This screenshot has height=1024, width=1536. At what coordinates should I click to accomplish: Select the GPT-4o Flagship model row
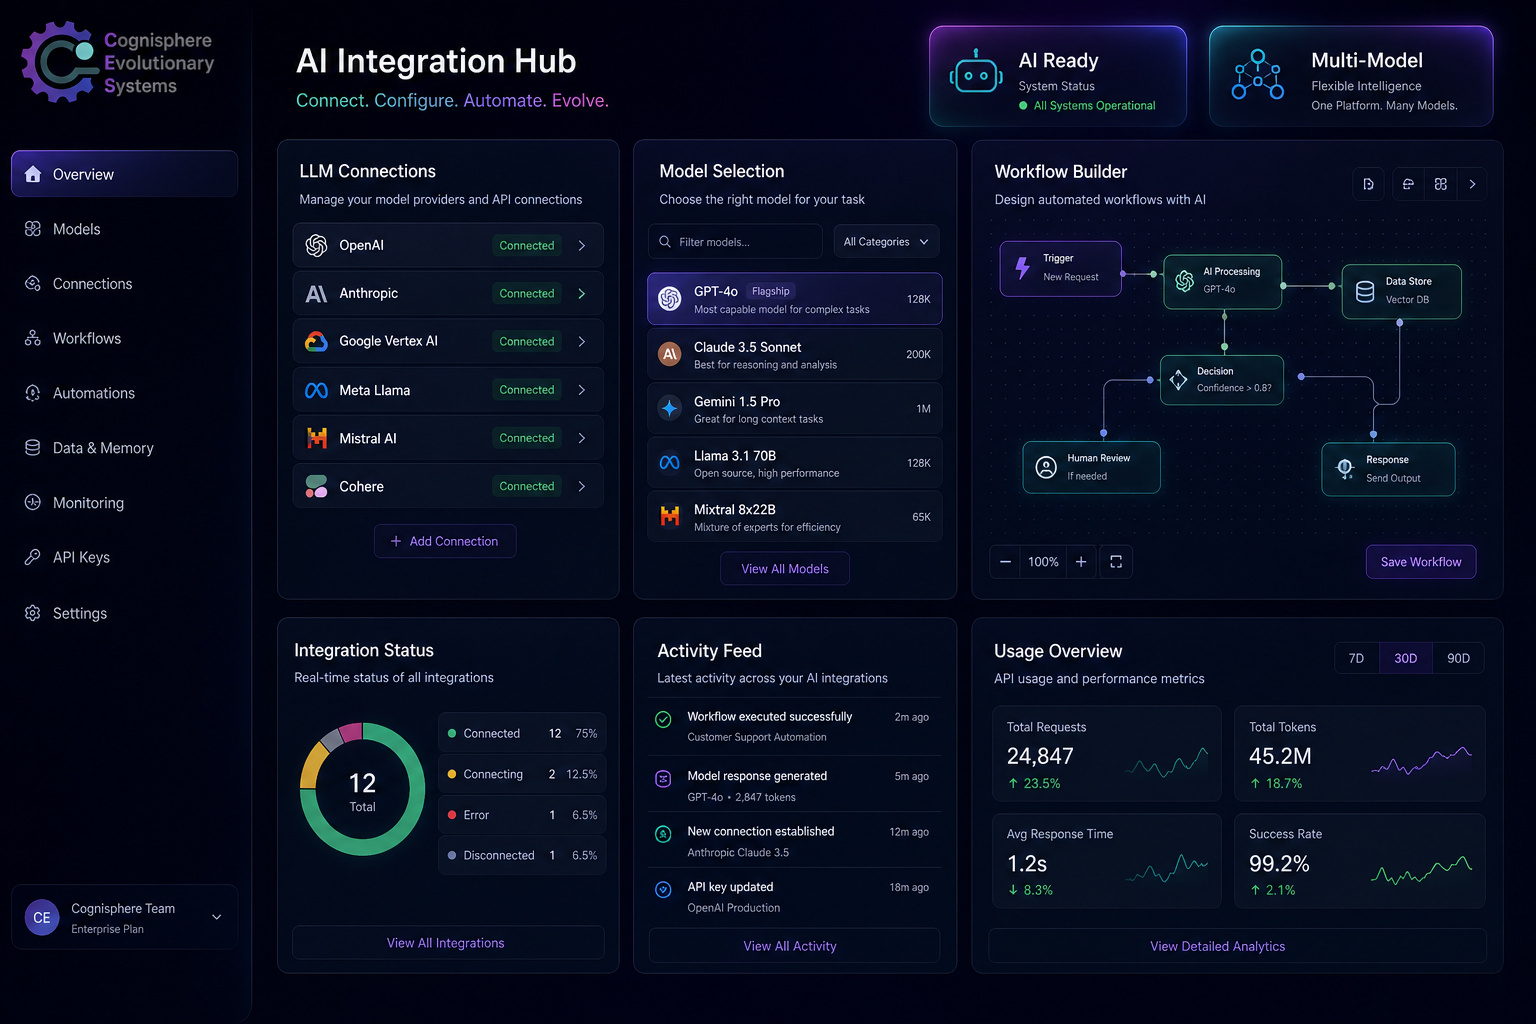coord(795,299)
